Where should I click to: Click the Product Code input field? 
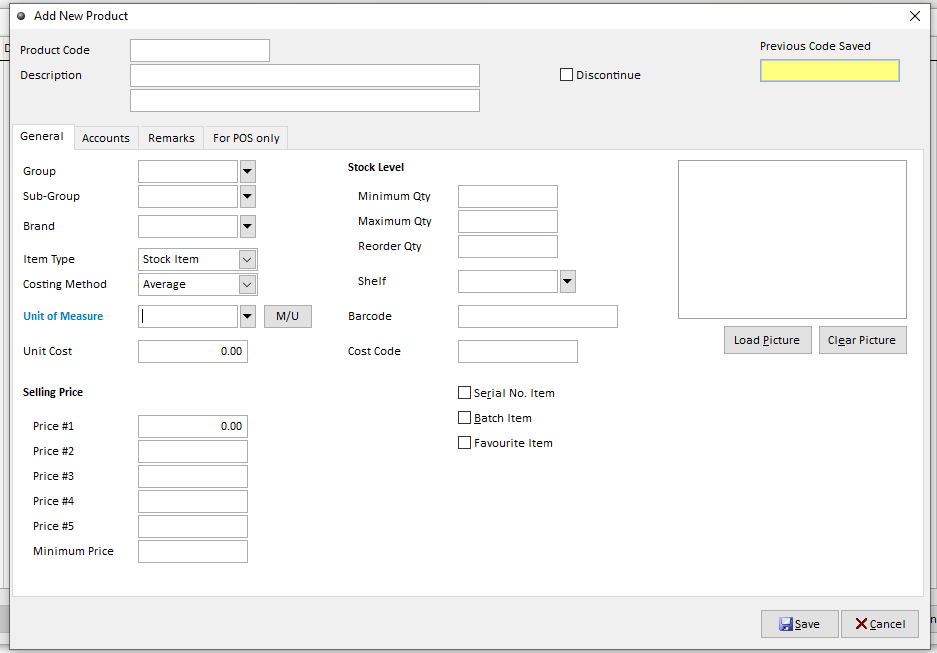point(200,50)
